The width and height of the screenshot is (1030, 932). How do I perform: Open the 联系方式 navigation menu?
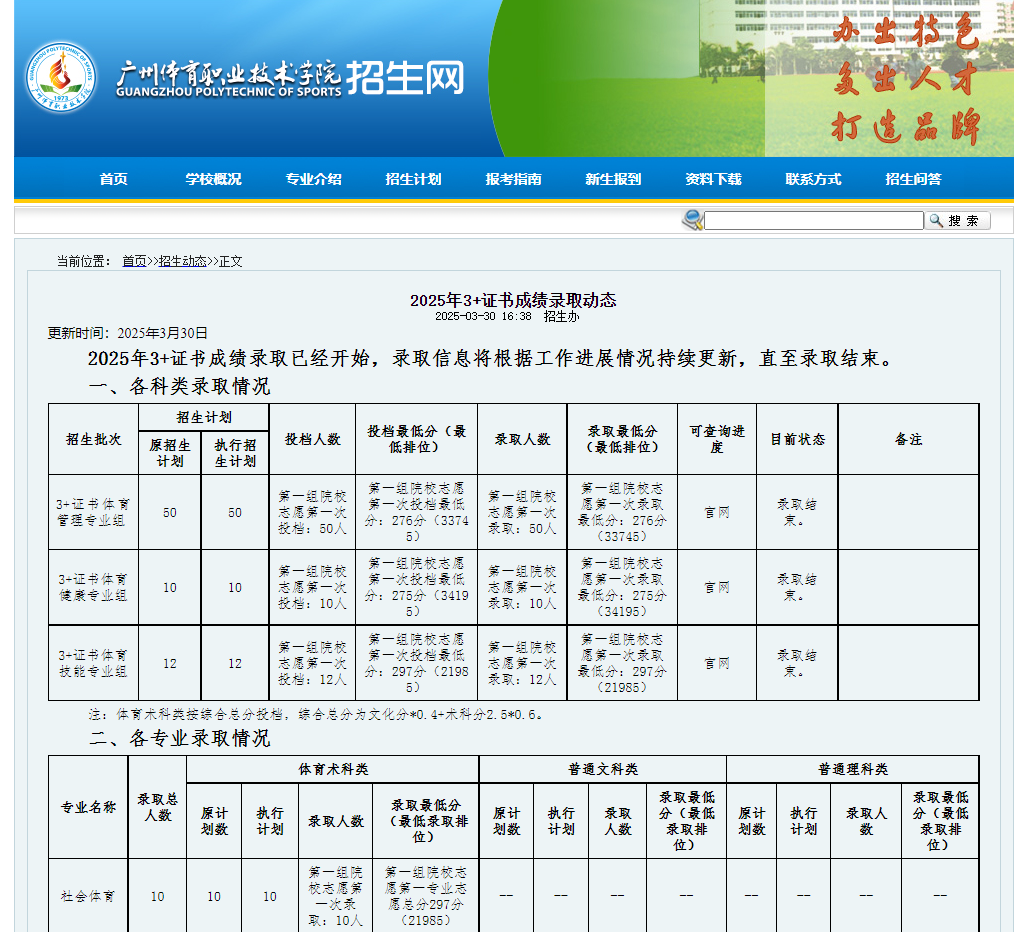pos(812,178)
